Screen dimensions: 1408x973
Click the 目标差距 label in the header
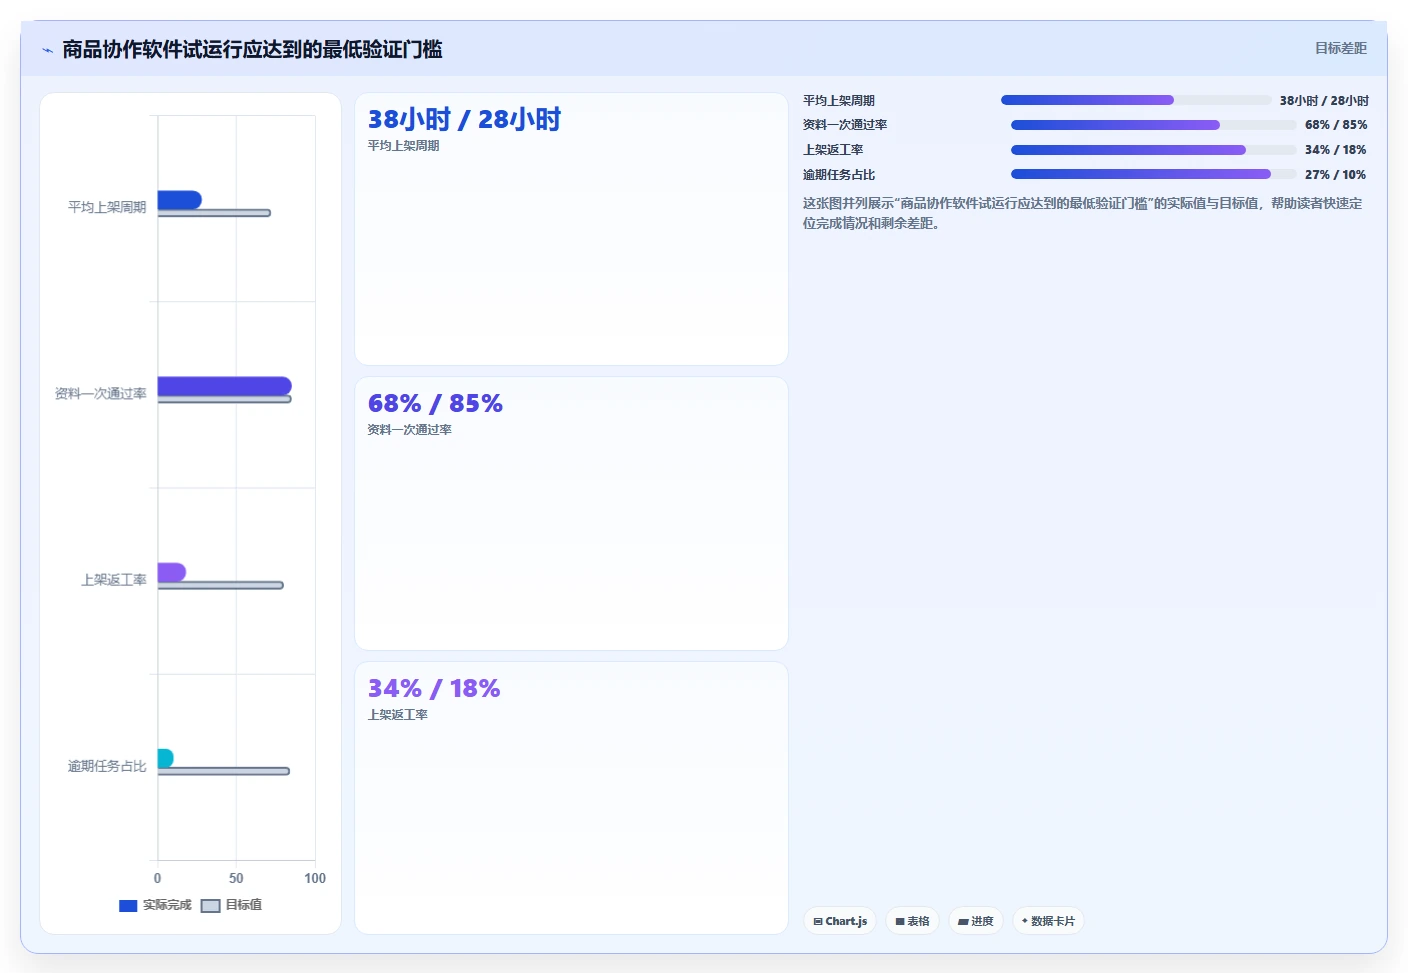point(1340,48)
